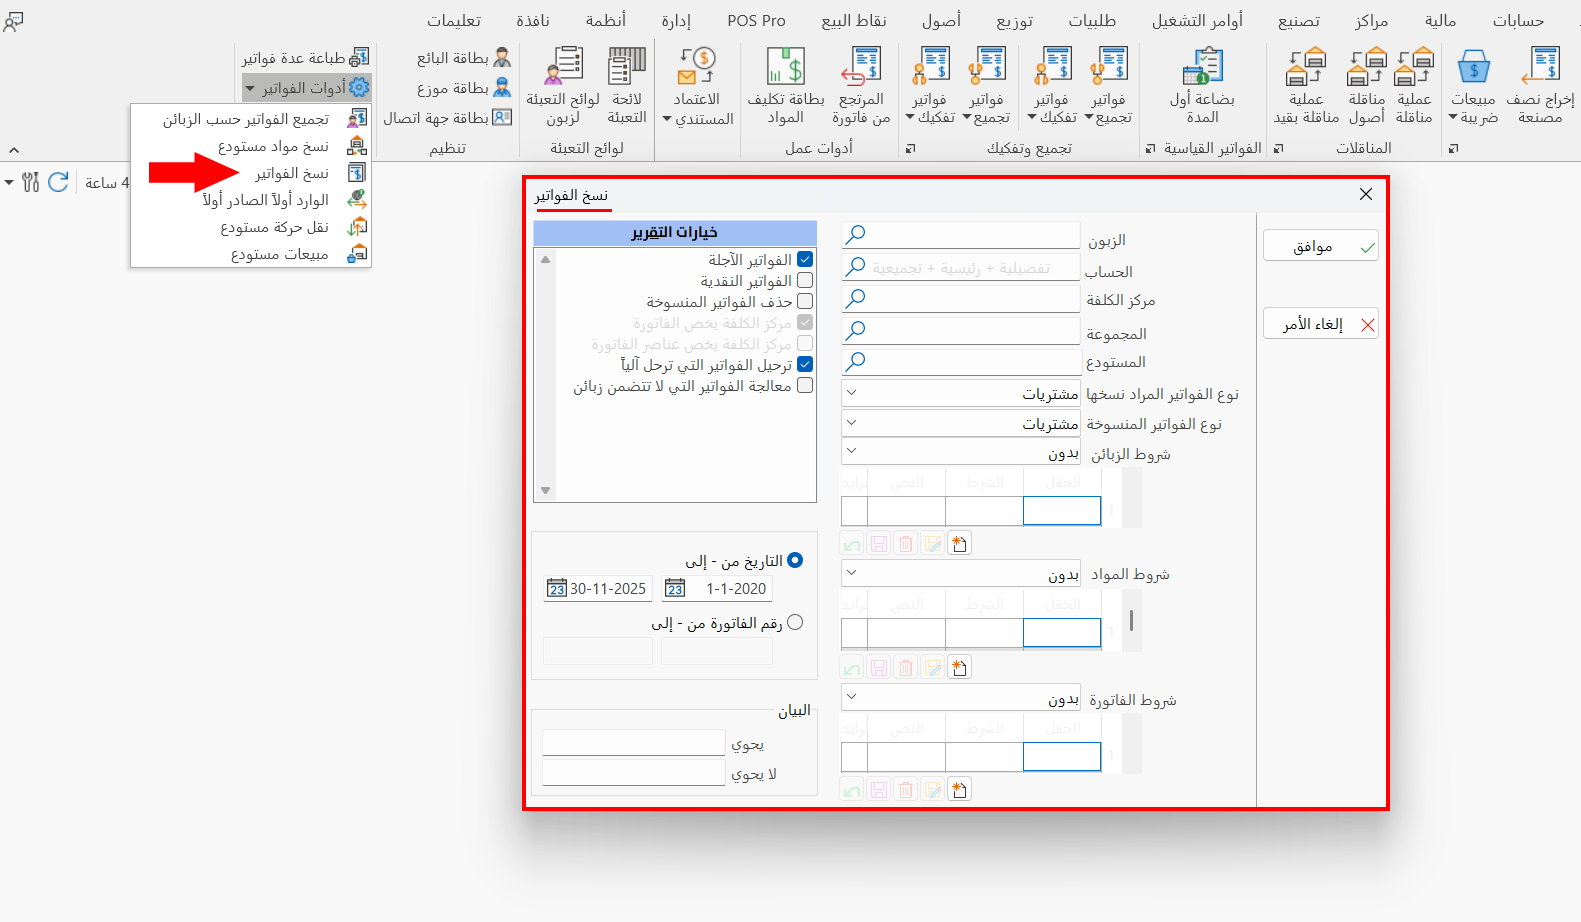Select الوارد أولاً الصادر أولاً menu item
Image resolution: width=1581 pixels, height=922 pixels.
(x=250, y=200)
